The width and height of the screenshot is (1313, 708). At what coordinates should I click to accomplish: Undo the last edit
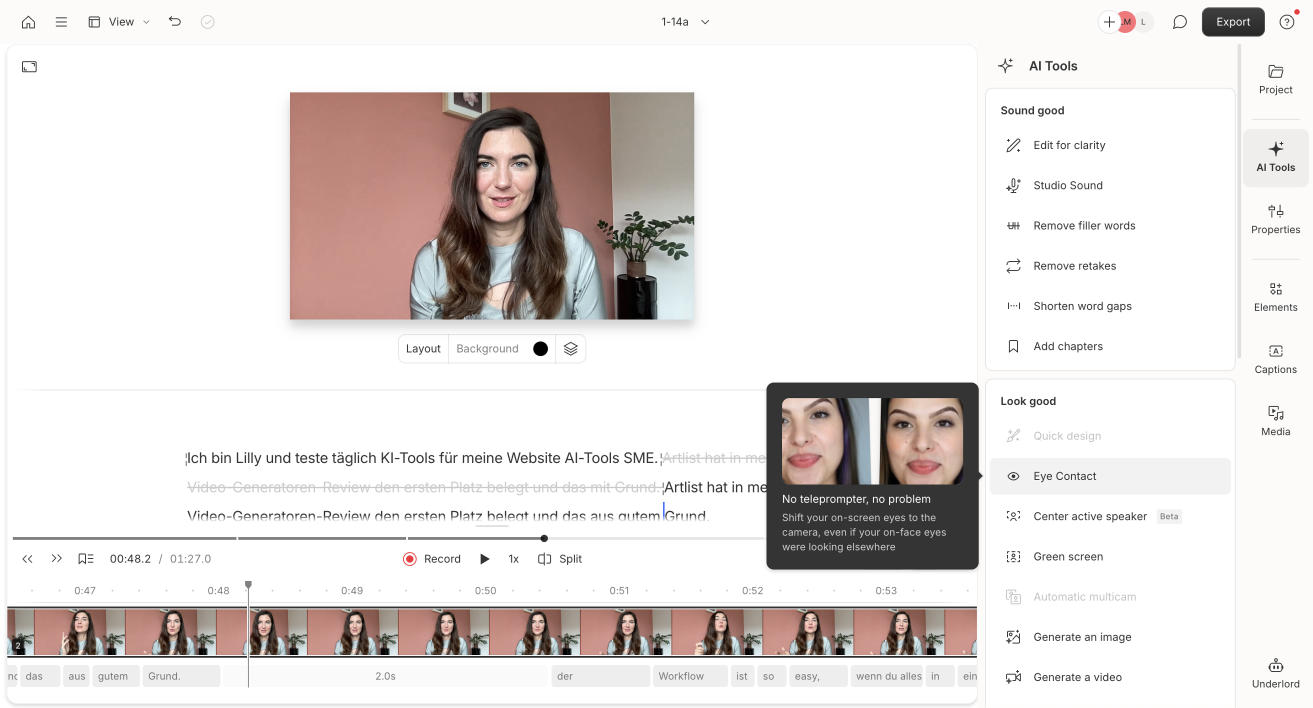click(x=175, y=22)
